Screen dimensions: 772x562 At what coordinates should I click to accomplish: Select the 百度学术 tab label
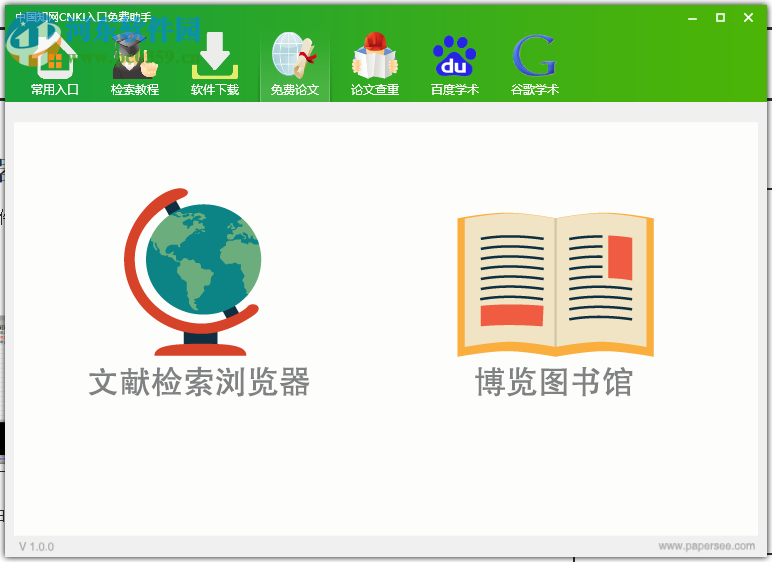coord(454,90)
